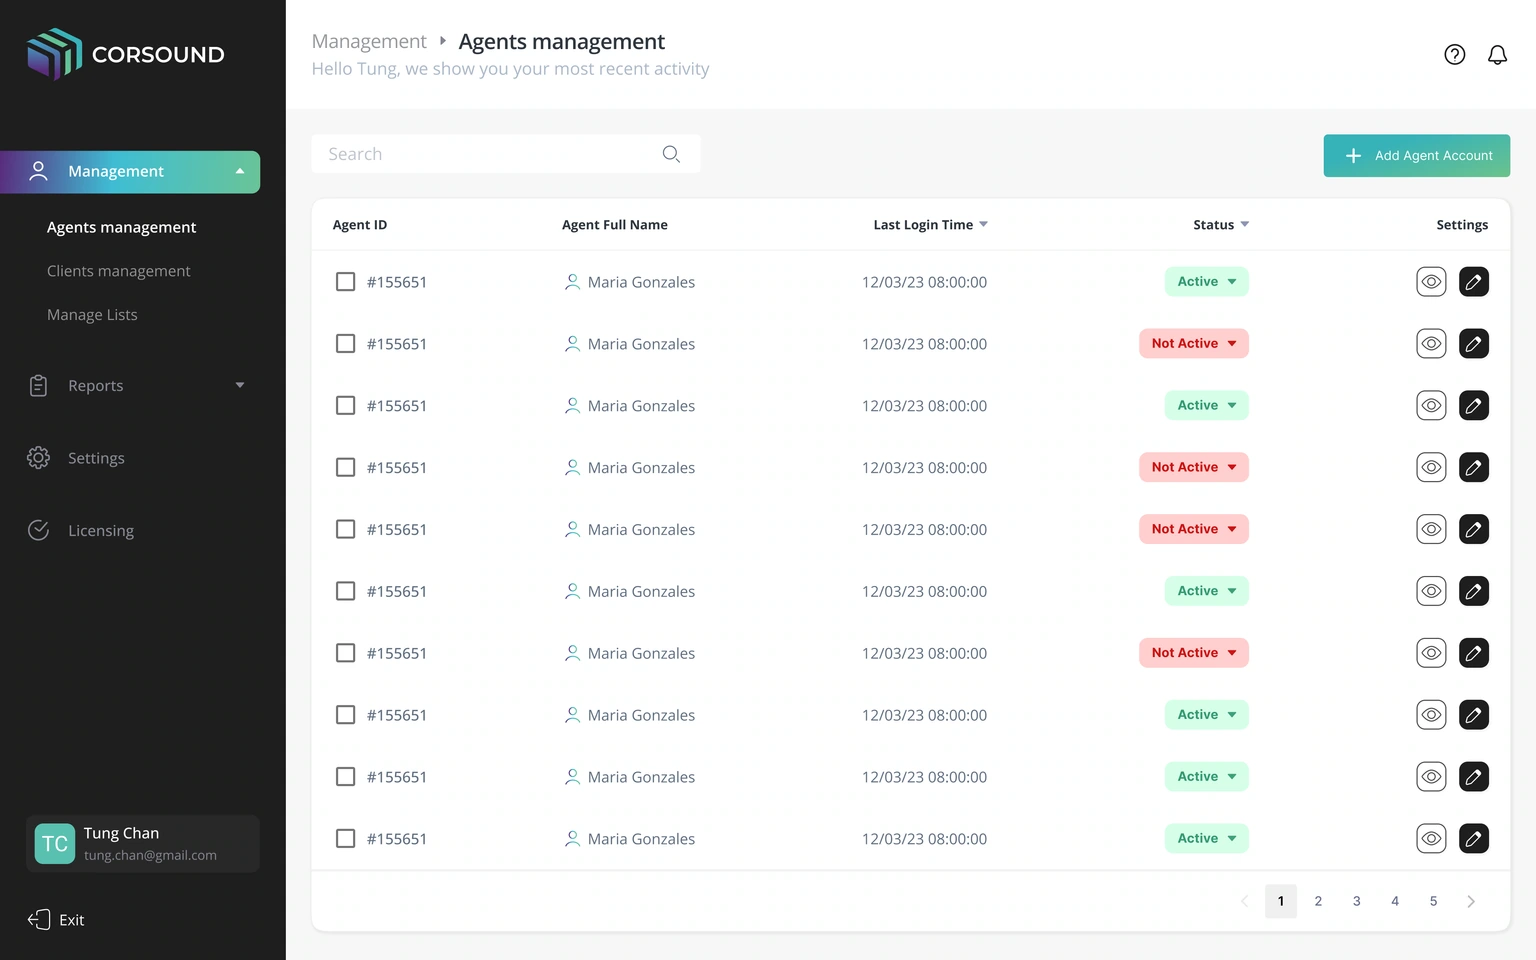Click the person icon in the third row
This screenshot has height=960, width=1536.
tap(572, 406)
